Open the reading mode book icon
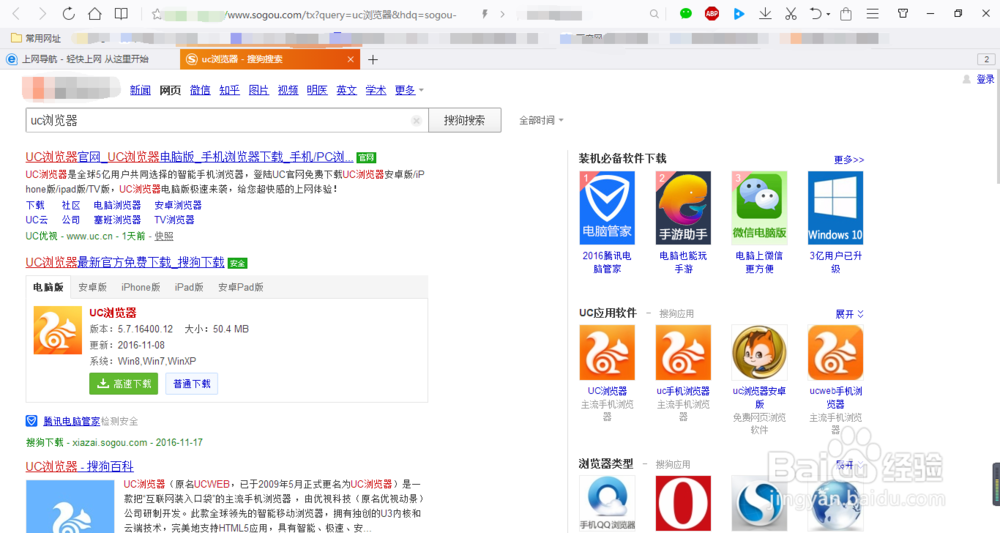The width and height of the screenshot is (1000, 533). (121, 13)
